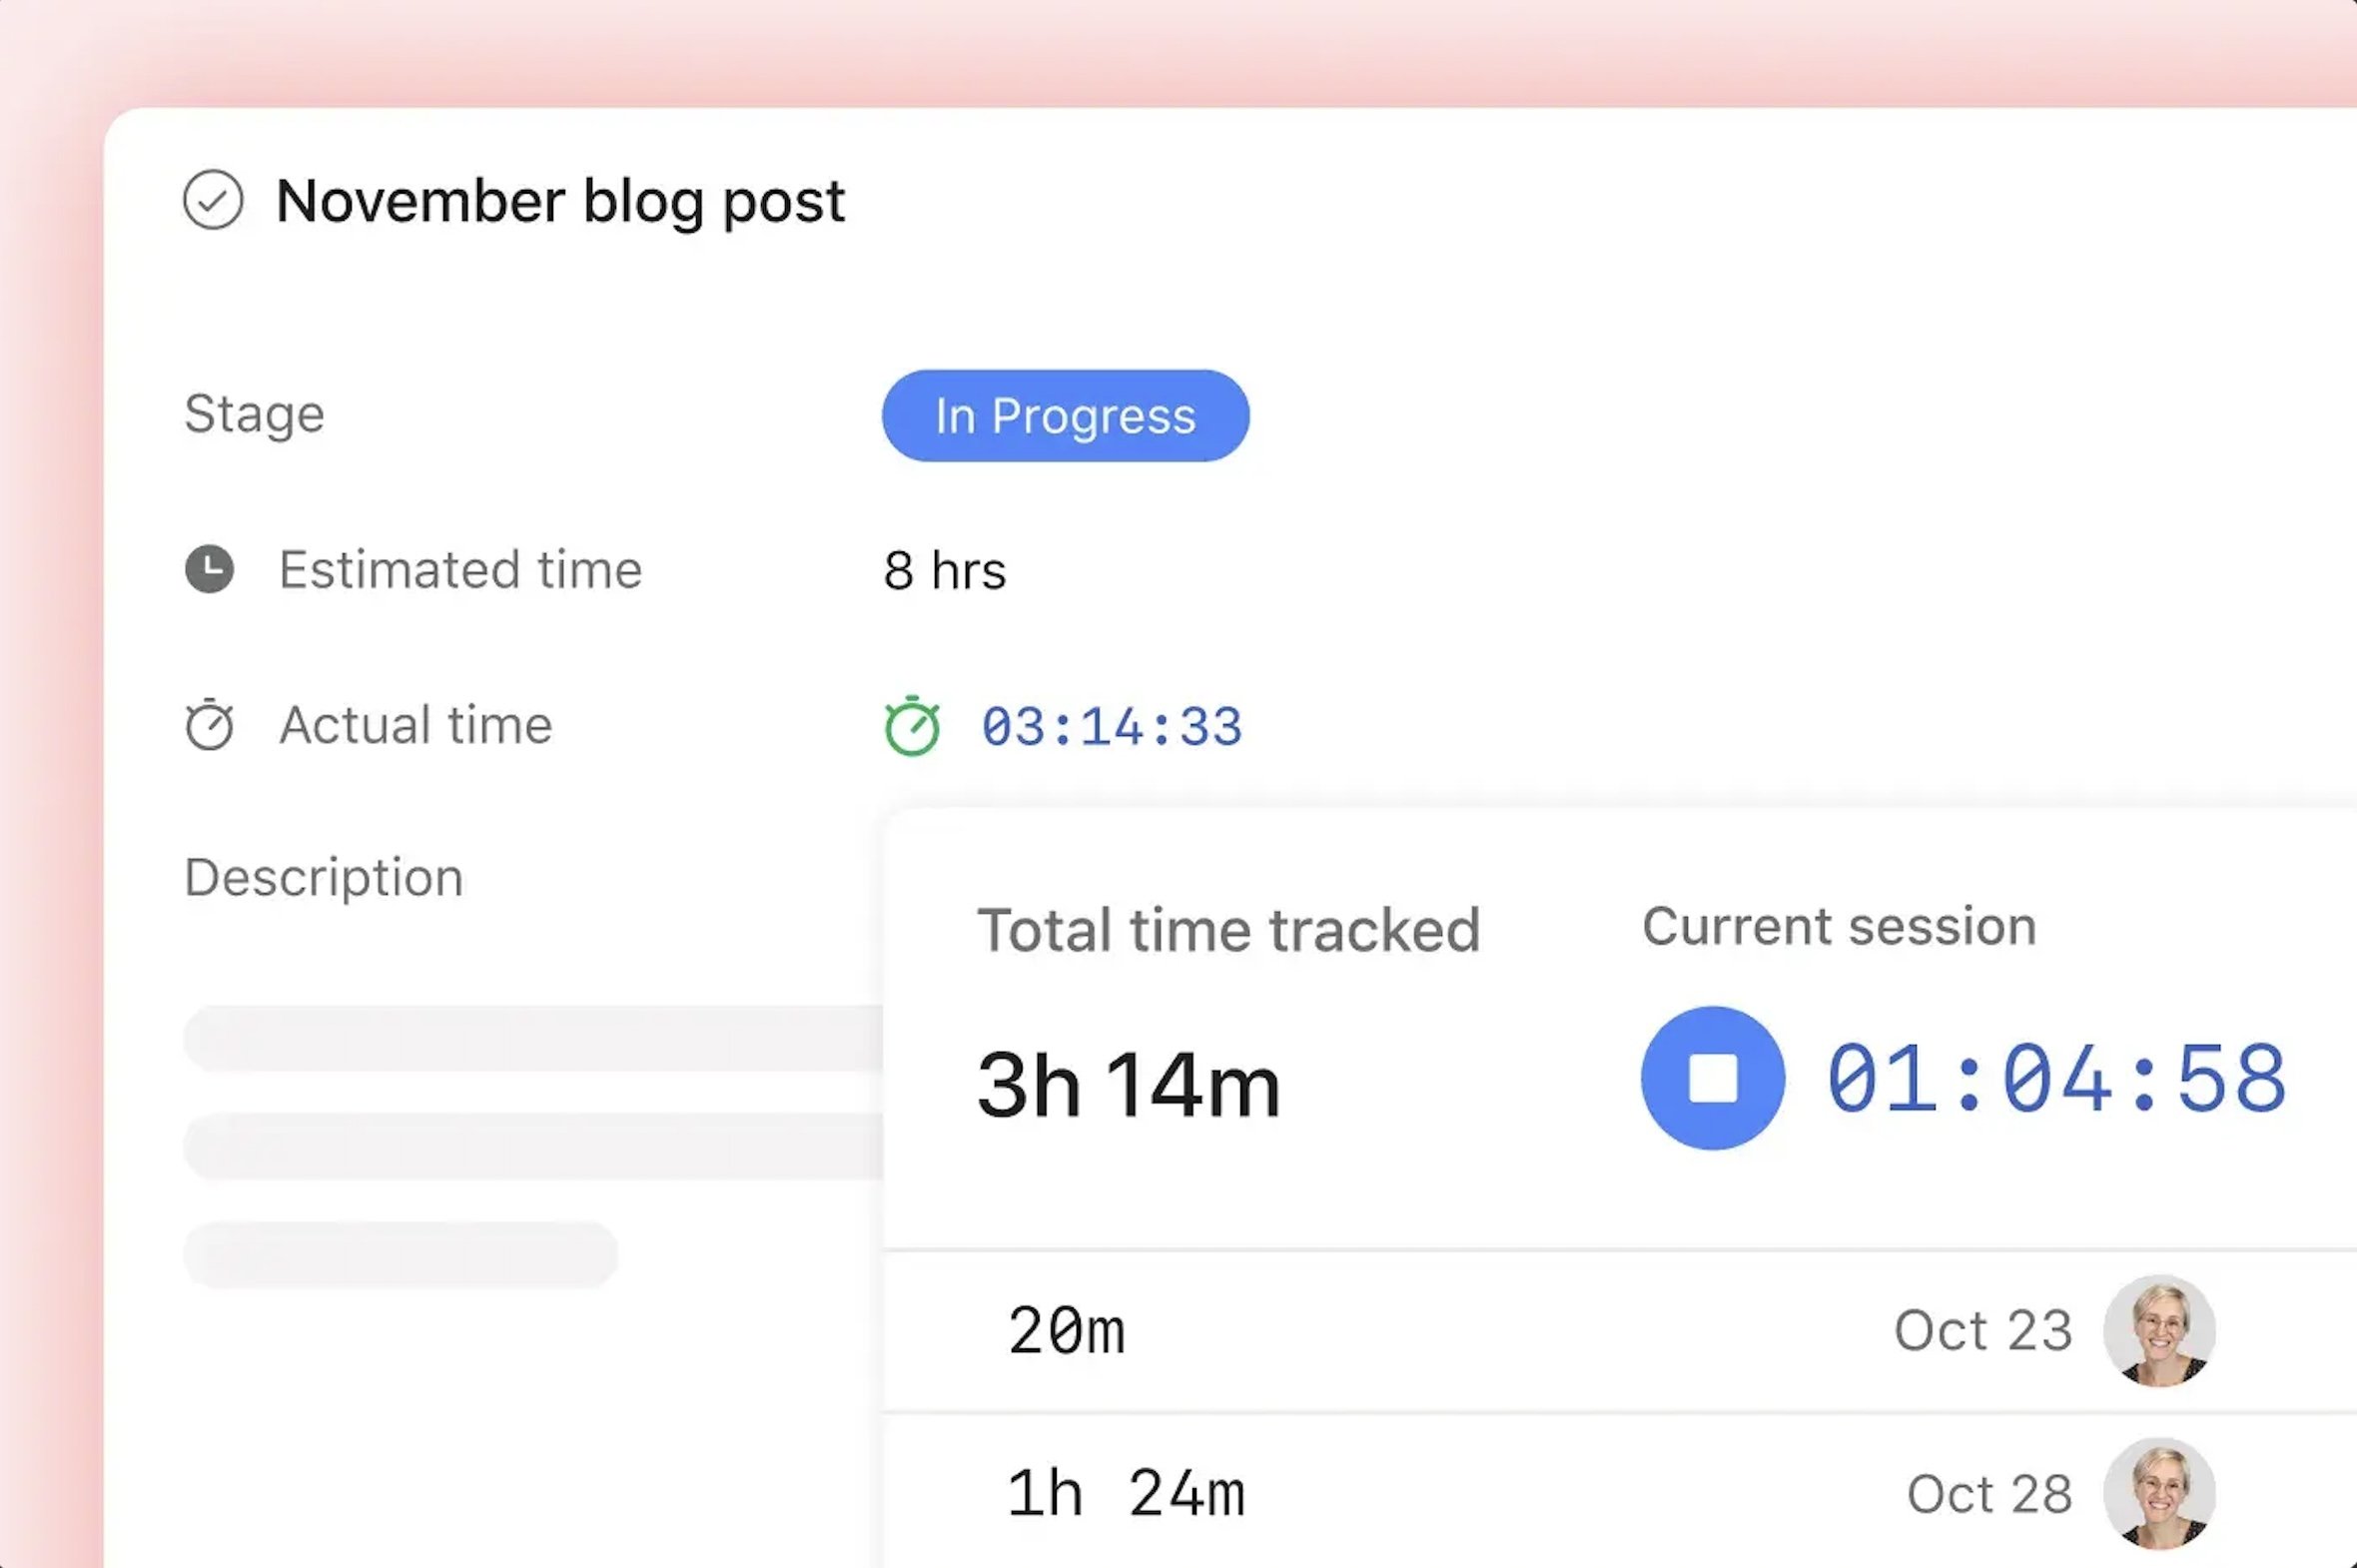Click the green running timer stopwatch icon
Screen dimensions: 2357x1568
[x=913, y=726]
